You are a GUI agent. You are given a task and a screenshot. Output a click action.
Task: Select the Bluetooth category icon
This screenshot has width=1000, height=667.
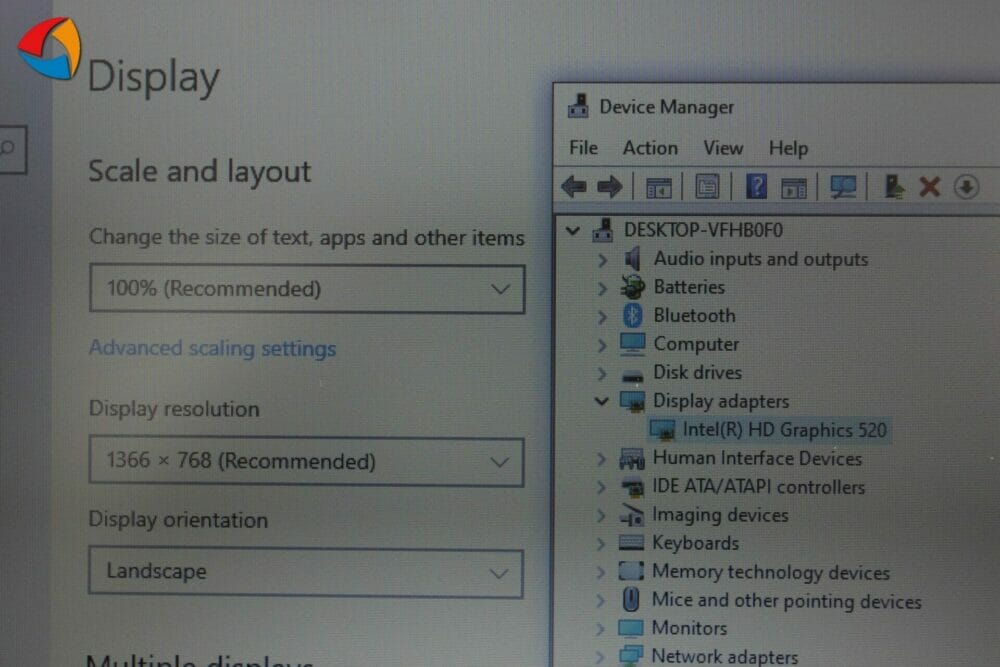click(633, 315)
